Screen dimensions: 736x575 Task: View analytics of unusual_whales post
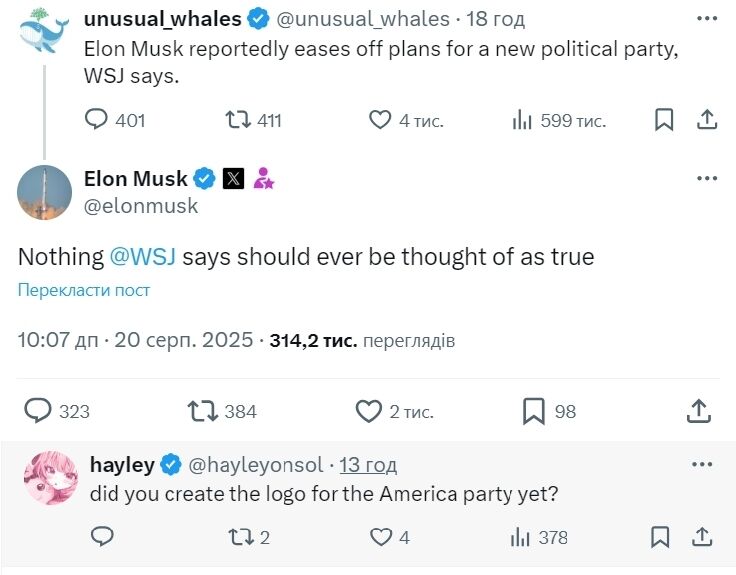[522, 120]
